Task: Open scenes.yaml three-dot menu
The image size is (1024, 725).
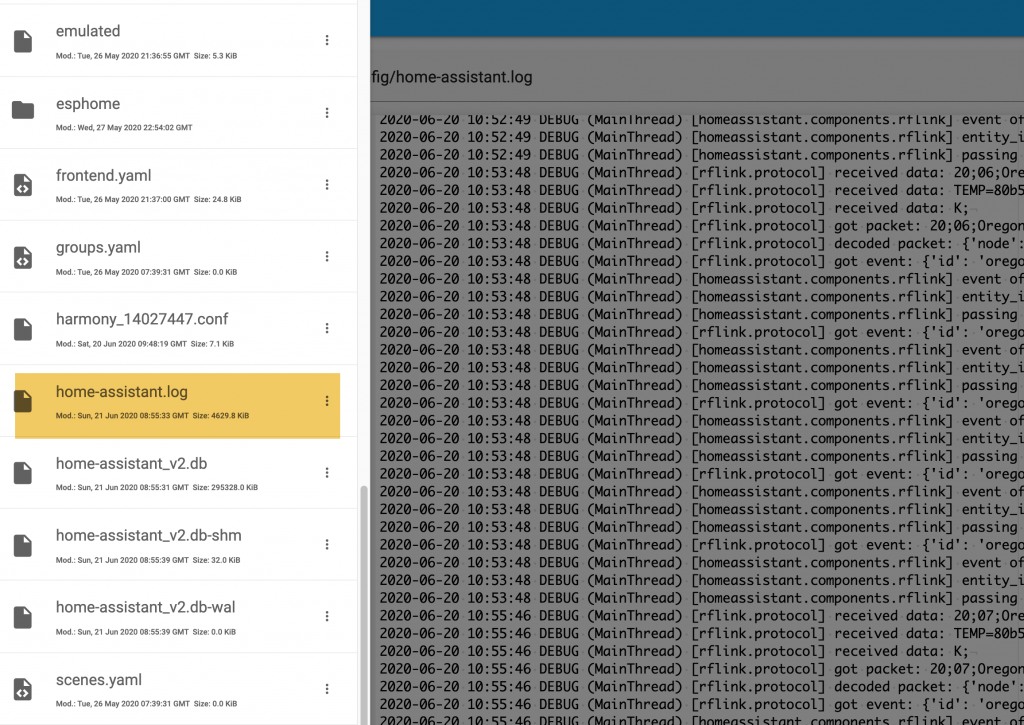Action: click(x=327, y=689)
